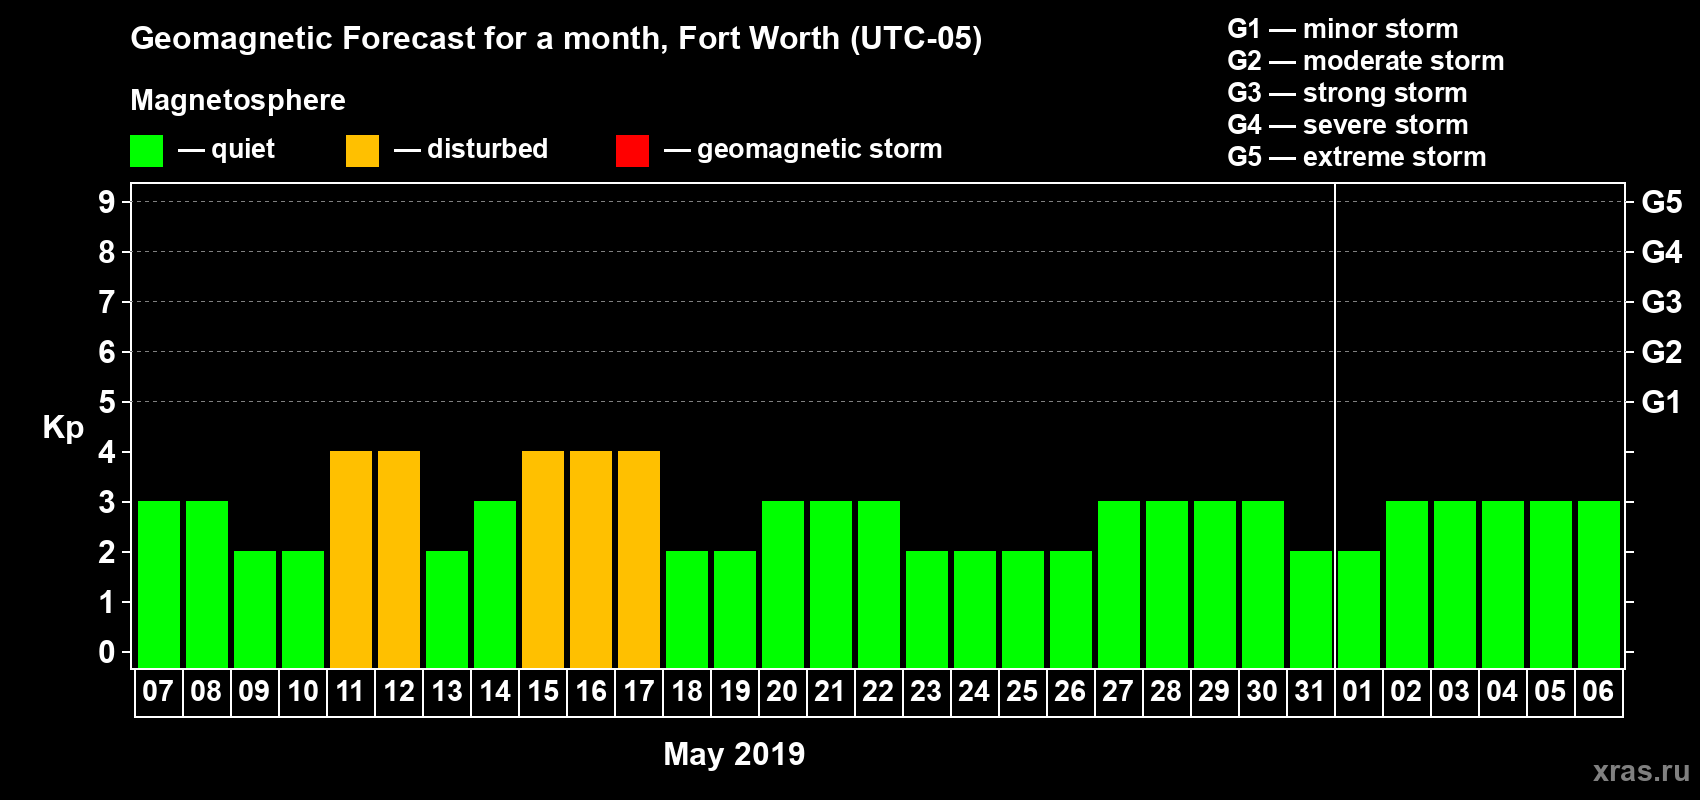Click date label 19 on the axis
This screenshot has height=800, width=1700.
click(735, 692)
